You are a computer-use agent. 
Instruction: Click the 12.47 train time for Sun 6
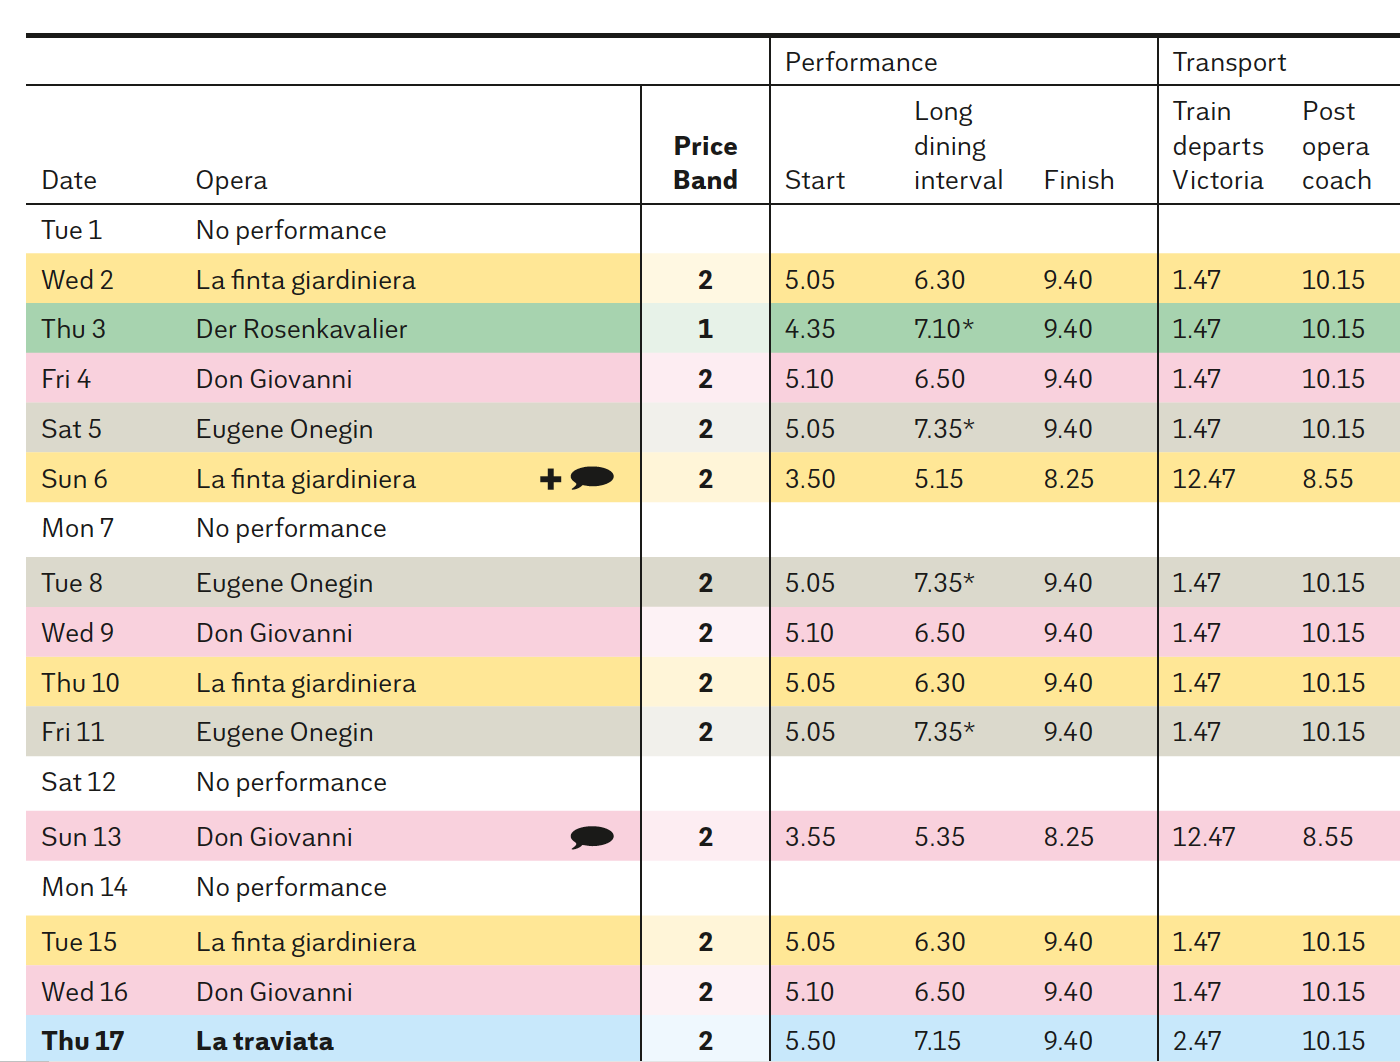[x=1203, y=479]
